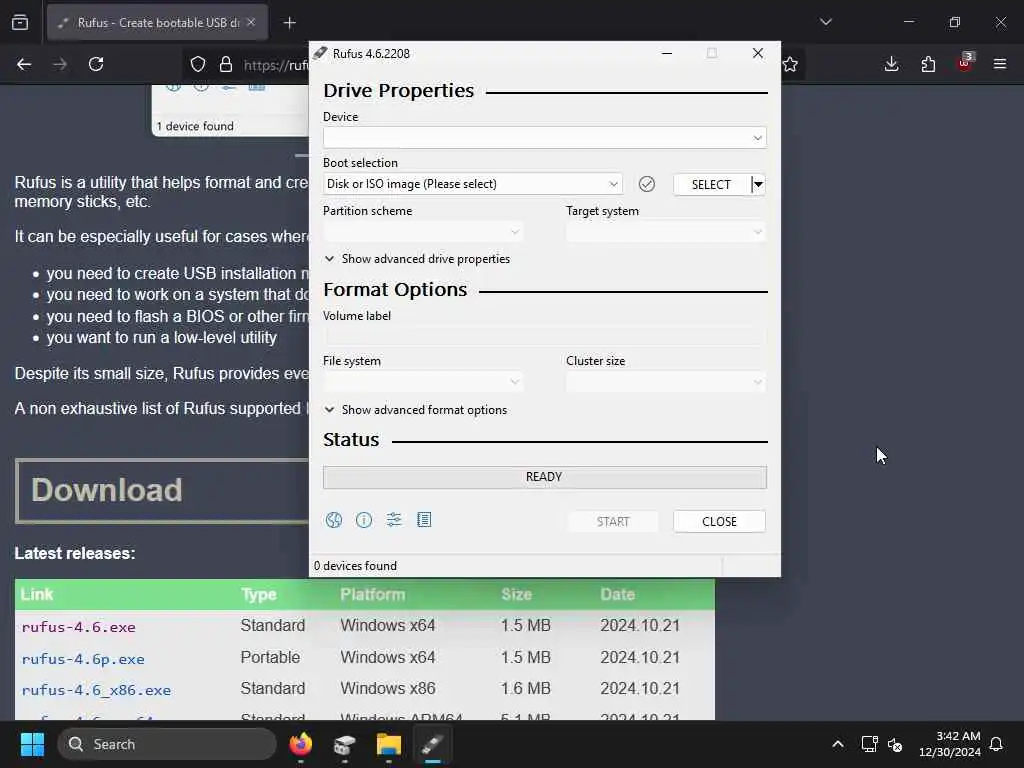The height and width of the screenshot is (768, 1024).
Task: Open the Partition scheme dropdown
Action: pos(423,232)
